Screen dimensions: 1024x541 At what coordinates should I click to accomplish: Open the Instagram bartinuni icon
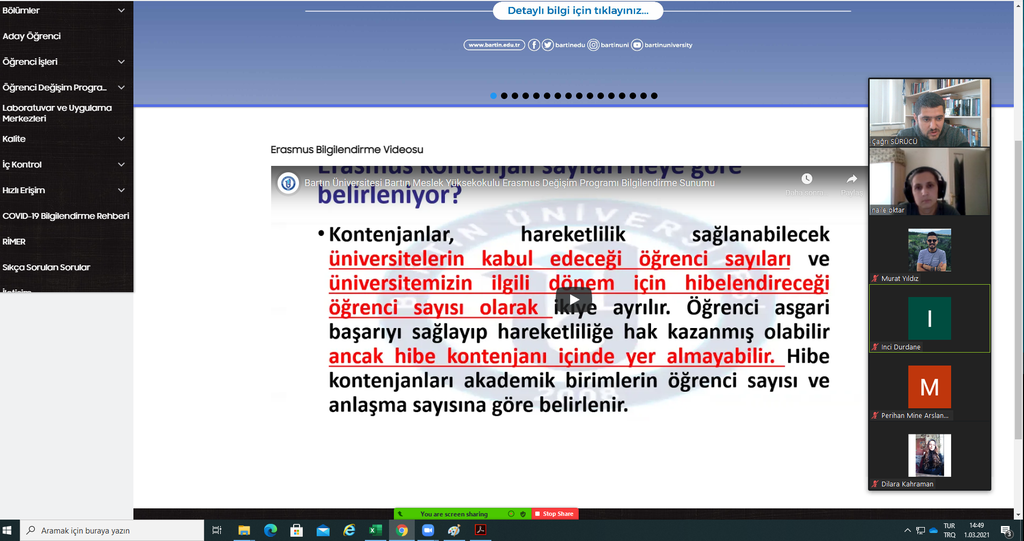click(593, 45)
